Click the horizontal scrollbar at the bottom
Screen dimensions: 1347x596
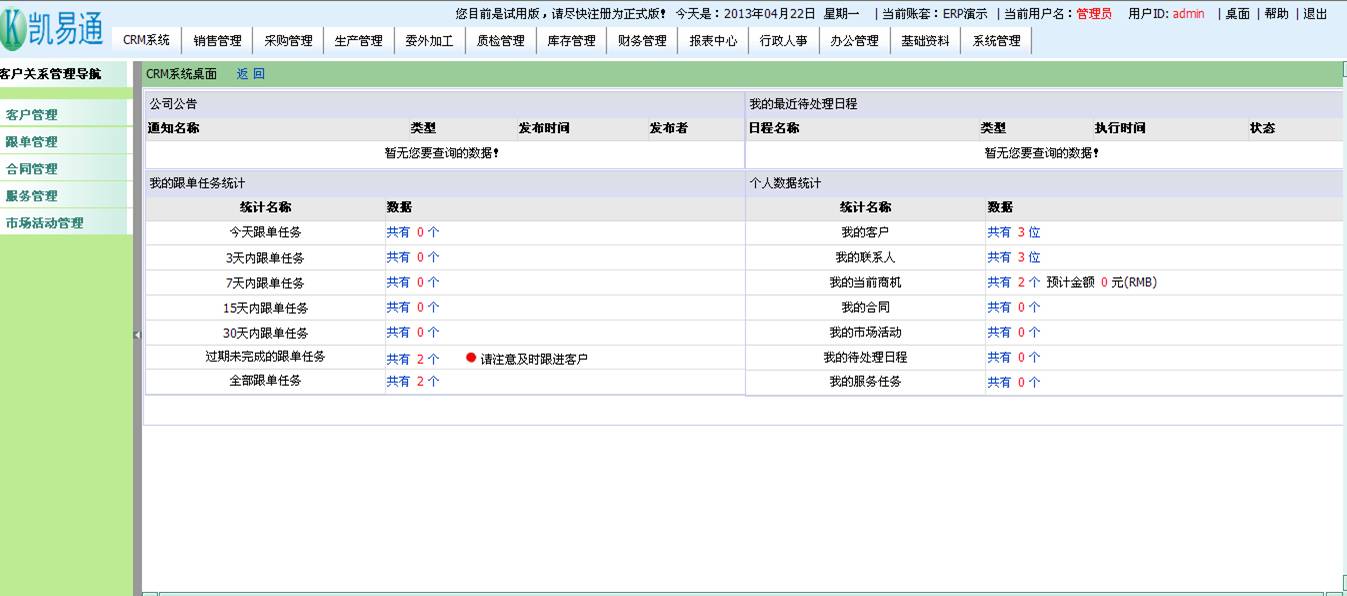(x=740, y=593)
